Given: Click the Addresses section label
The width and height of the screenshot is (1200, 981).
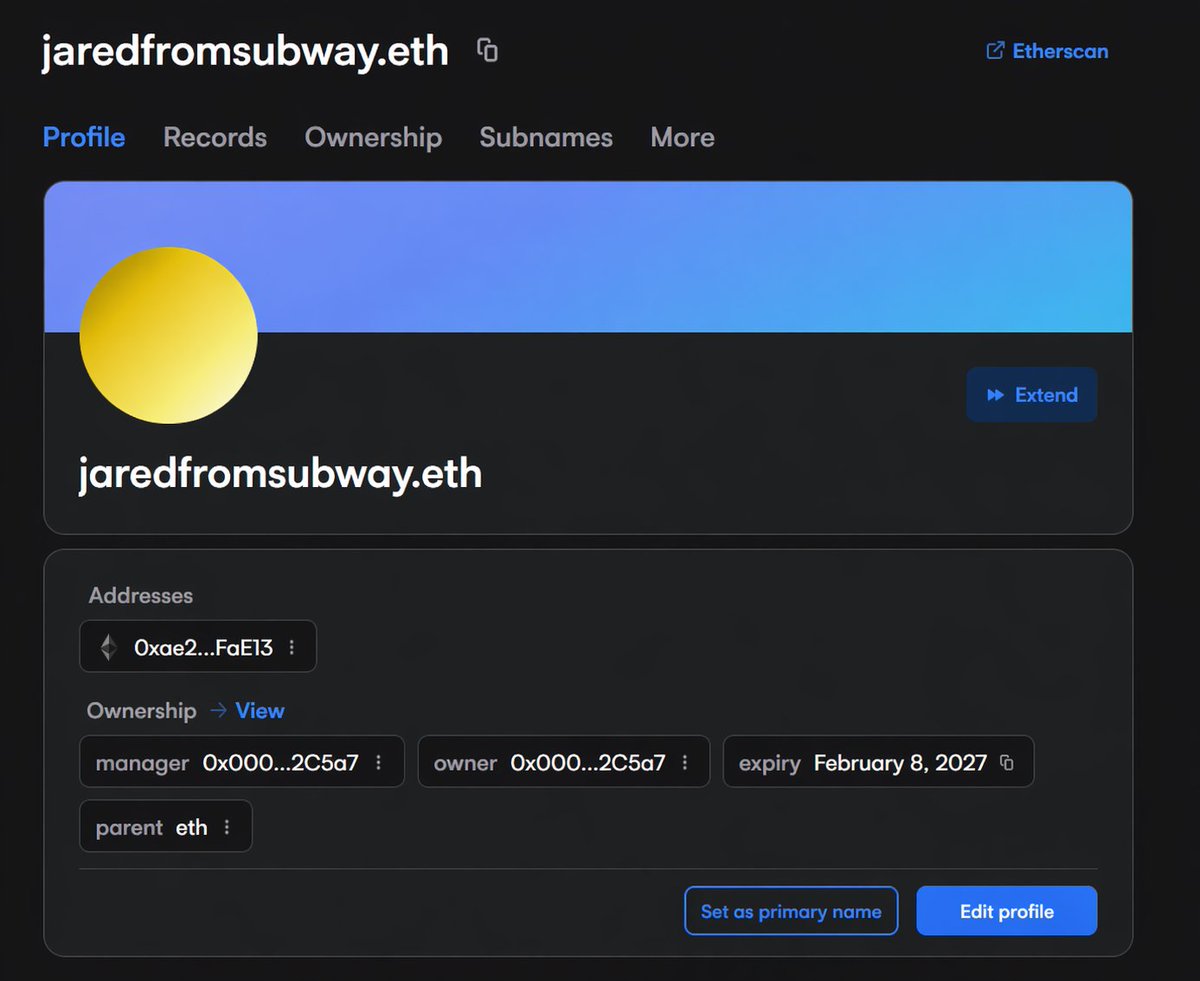Looking at the screenshot, I should 141,596.
